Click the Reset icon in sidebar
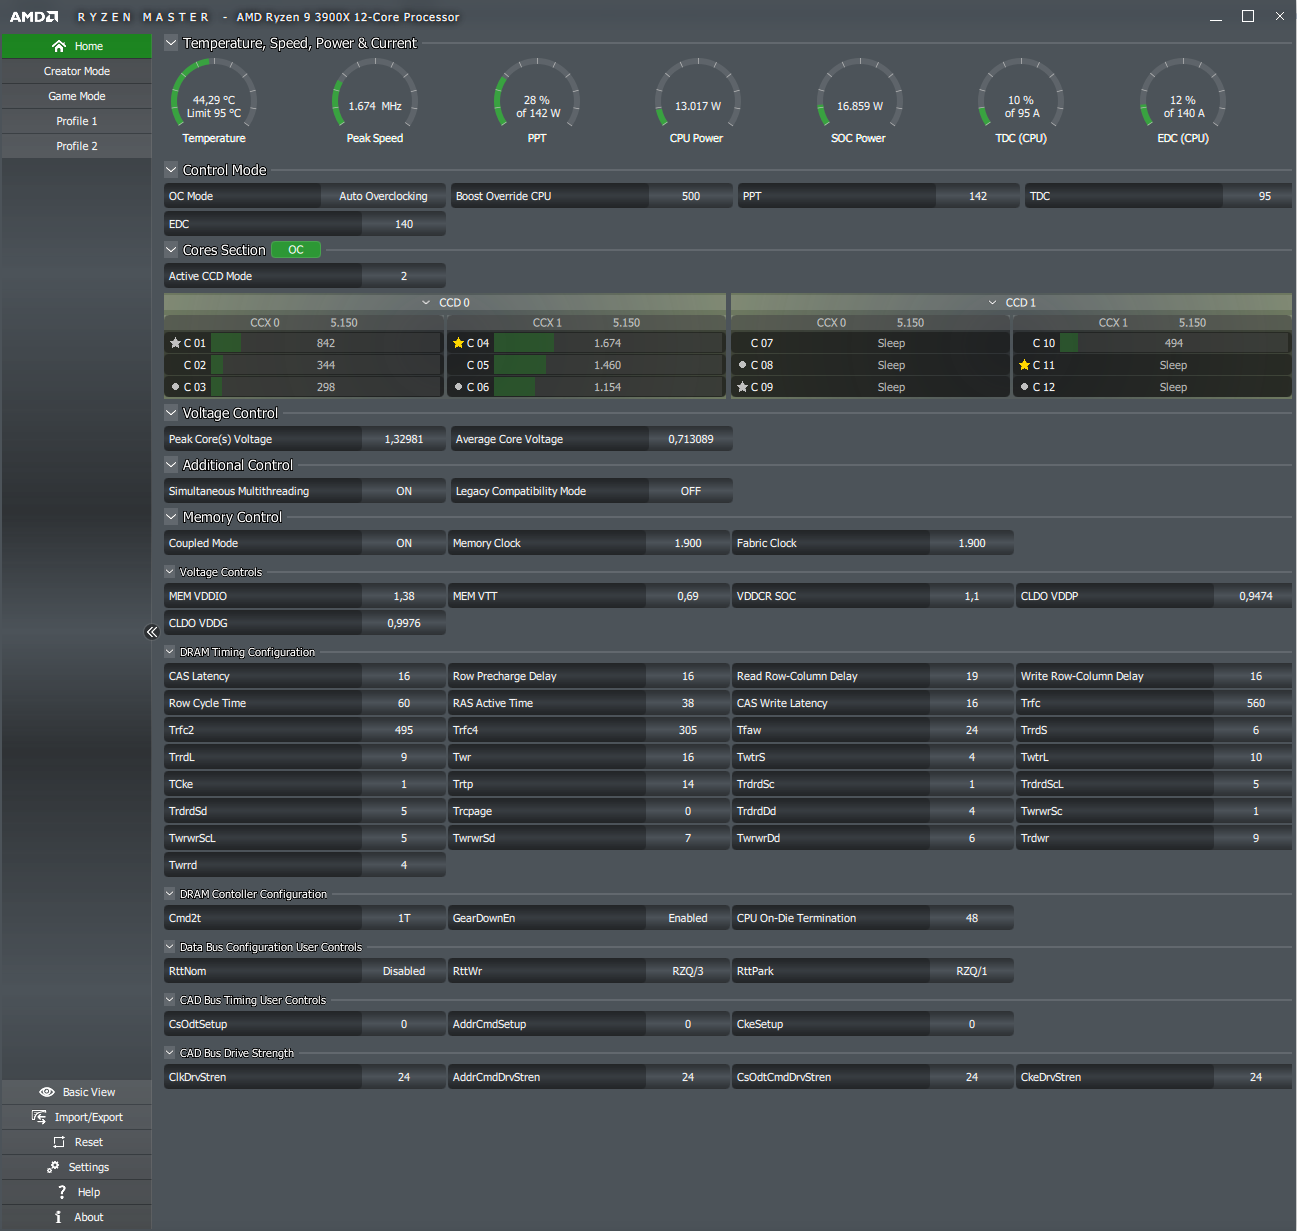The width and height of the screenshot is (1297, 1231). click(x=59, y=1142)
